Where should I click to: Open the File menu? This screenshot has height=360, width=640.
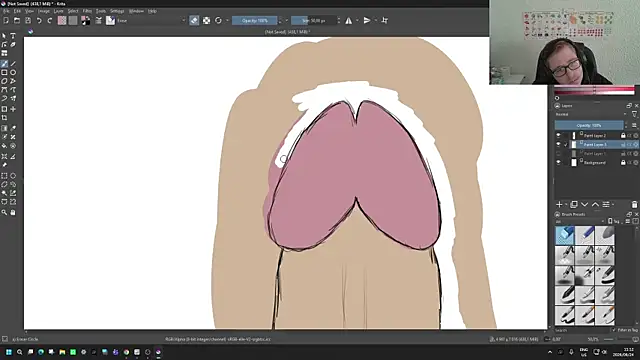click(x=6, y=11)
